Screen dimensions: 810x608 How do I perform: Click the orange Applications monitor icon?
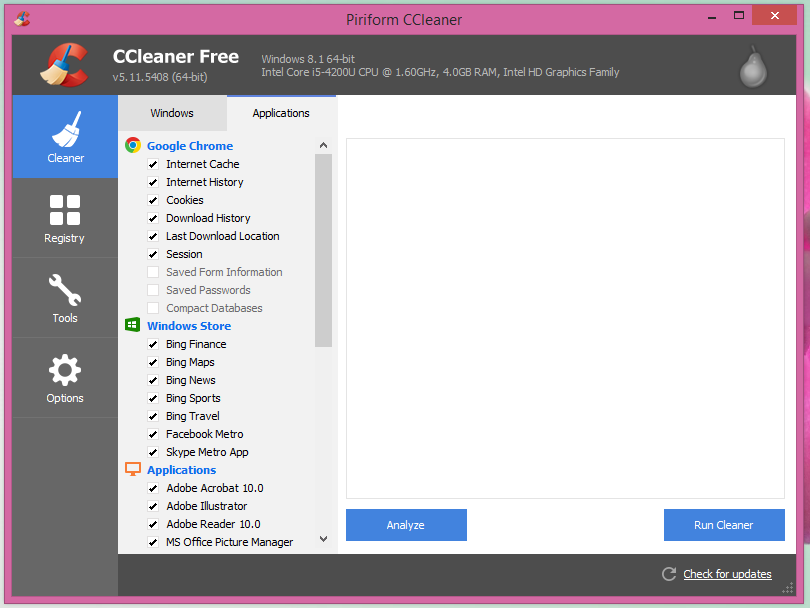133,469
